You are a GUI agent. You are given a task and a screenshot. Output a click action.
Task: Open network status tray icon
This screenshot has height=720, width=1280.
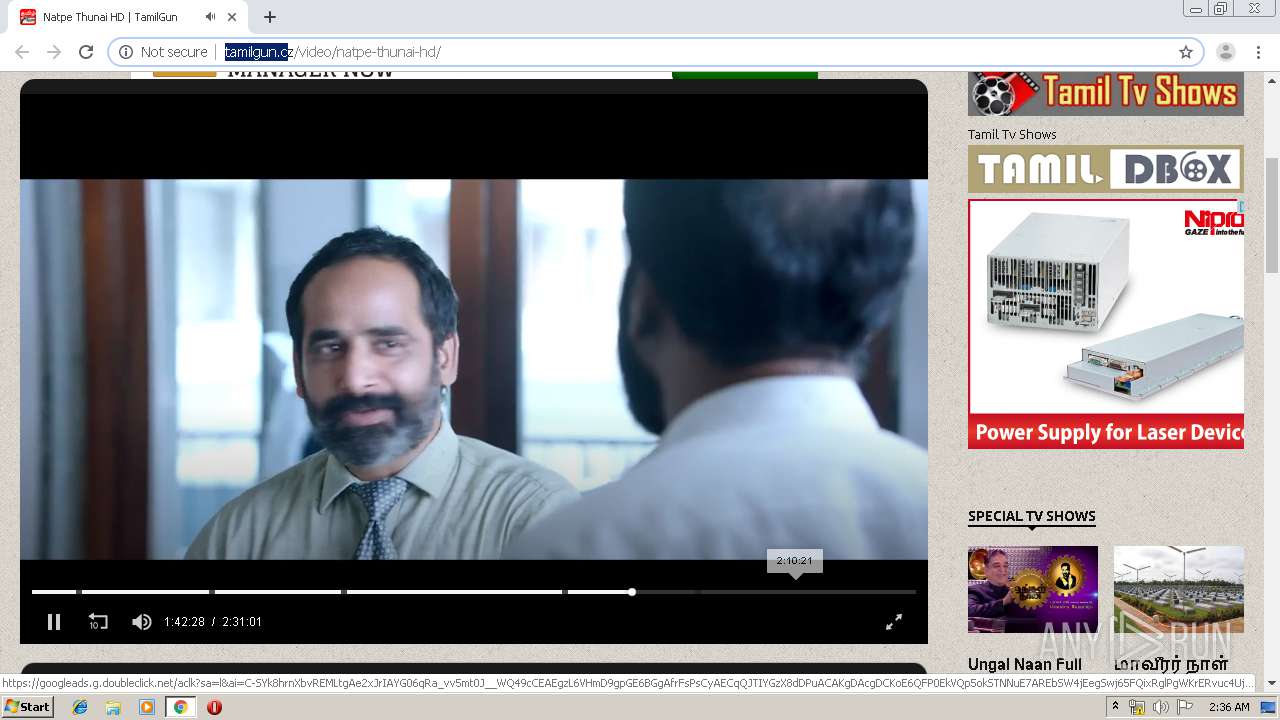(1137, 707)
